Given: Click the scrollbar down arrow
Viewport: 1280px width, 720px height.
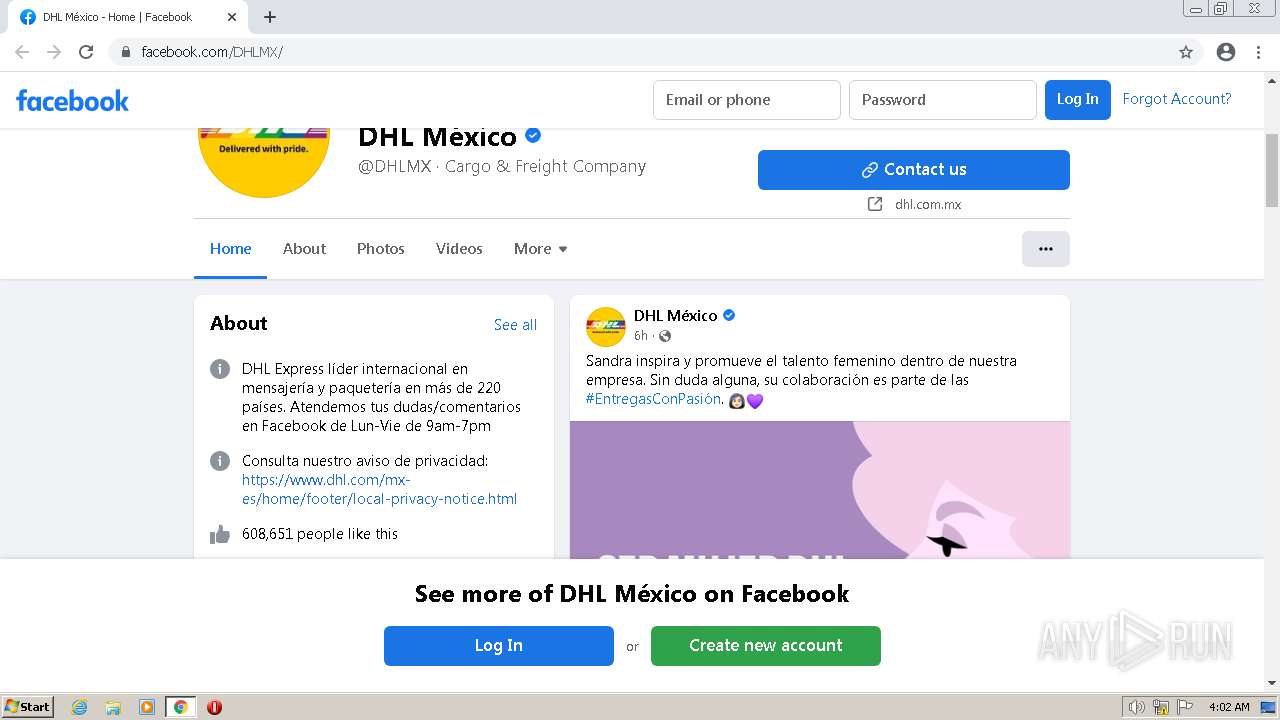Looking at the screenshot, I should click(x=1271, y=683).
